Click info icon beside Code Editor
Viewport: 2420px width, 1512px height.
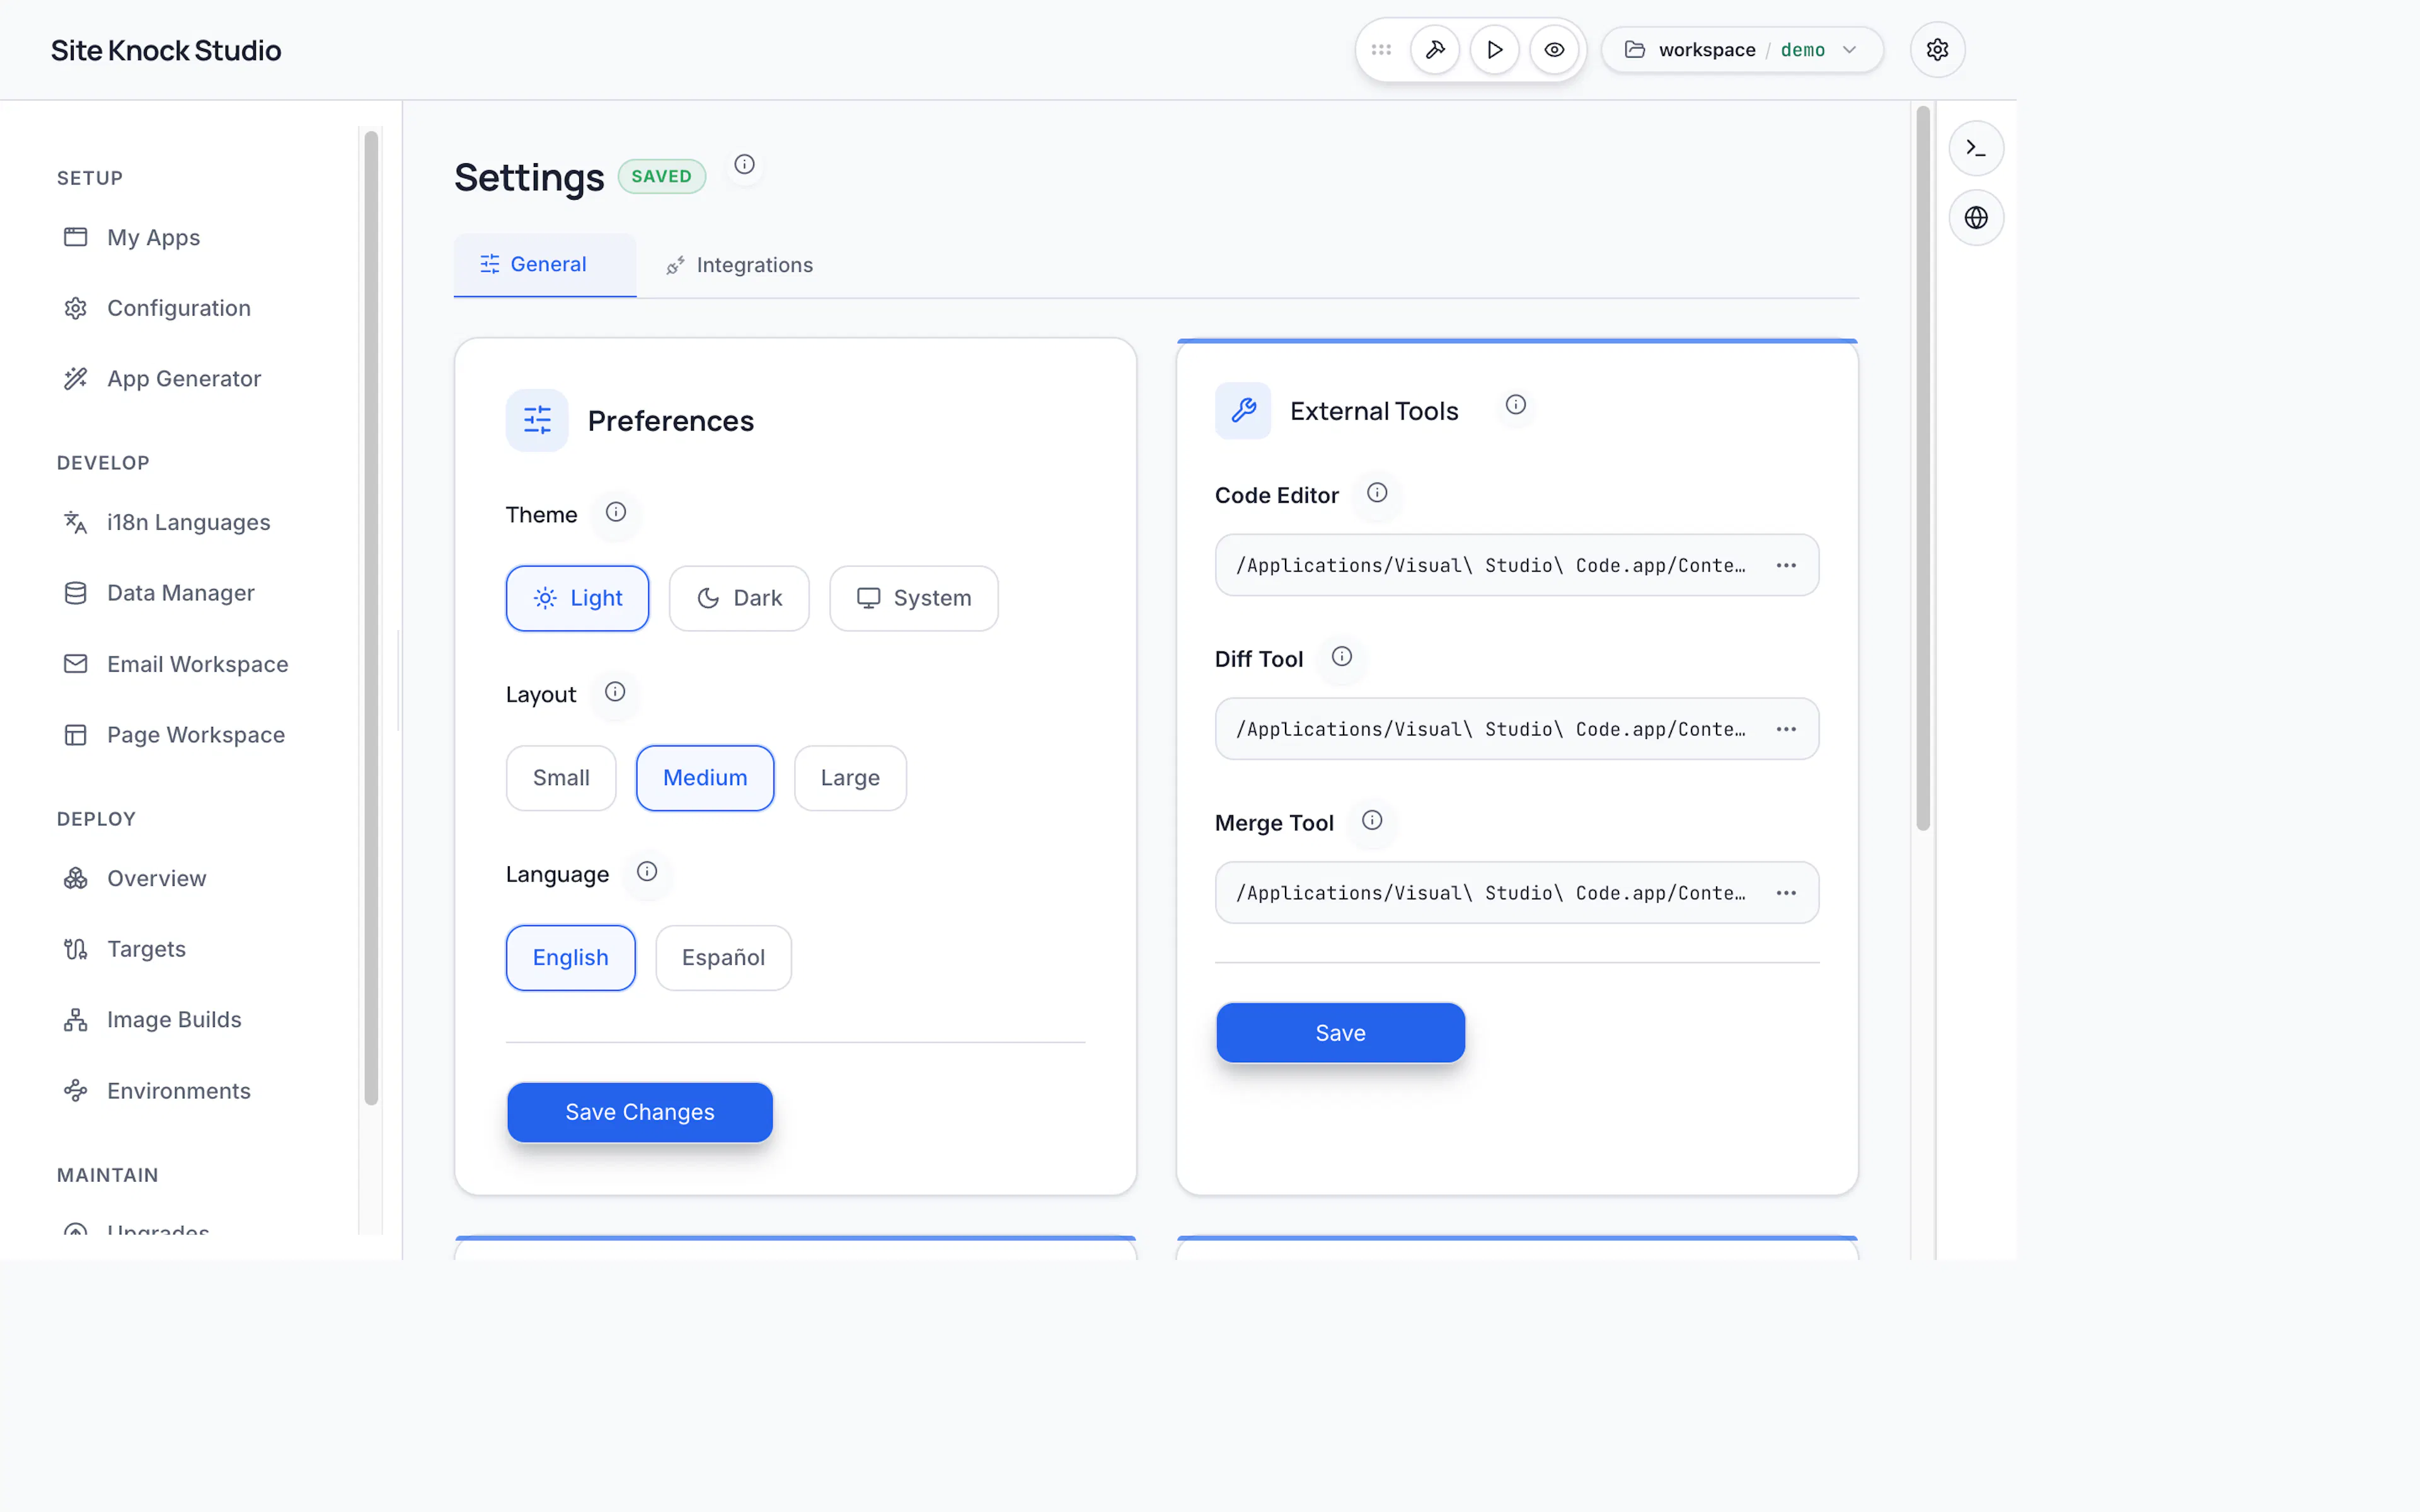(1377, 493)
